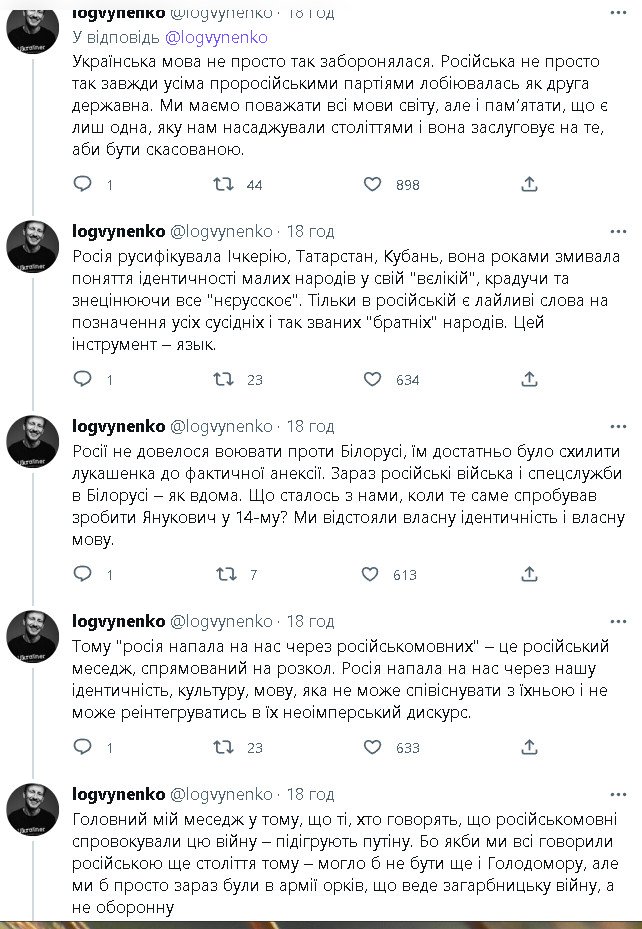The width and height of the screenshot is (642, 929).
Task: Reply to the tweet mentioning лукашенка
Action: point(84,574)
